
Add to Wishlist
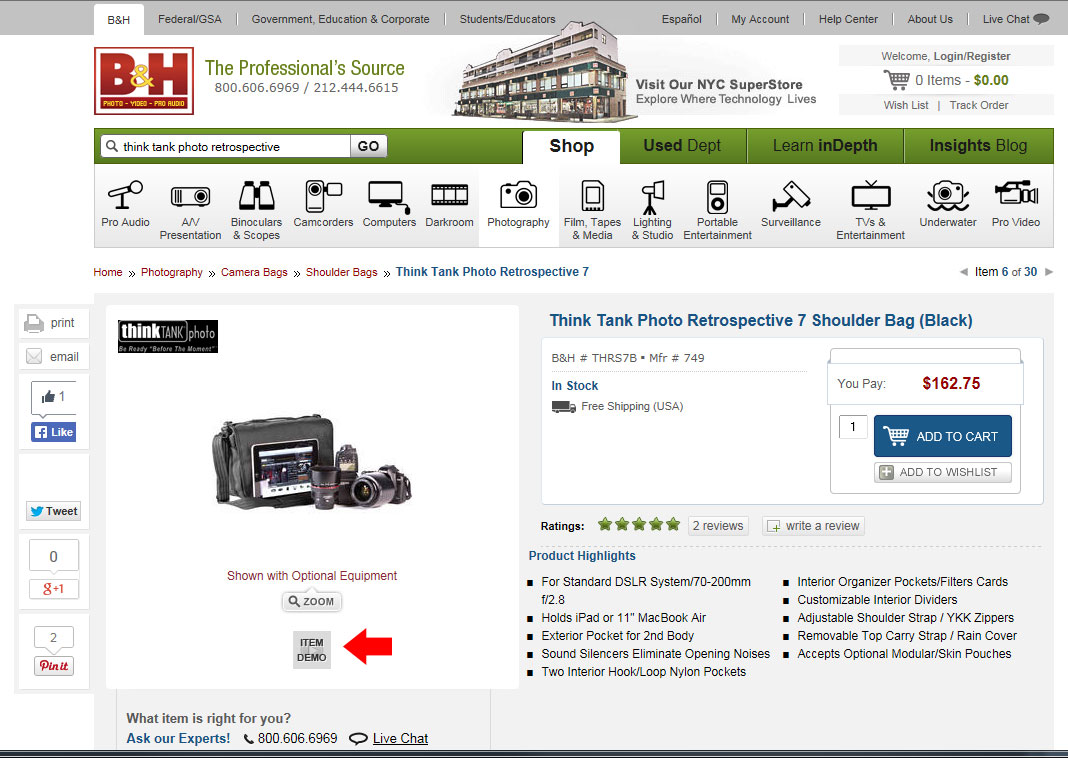(943, 472)
